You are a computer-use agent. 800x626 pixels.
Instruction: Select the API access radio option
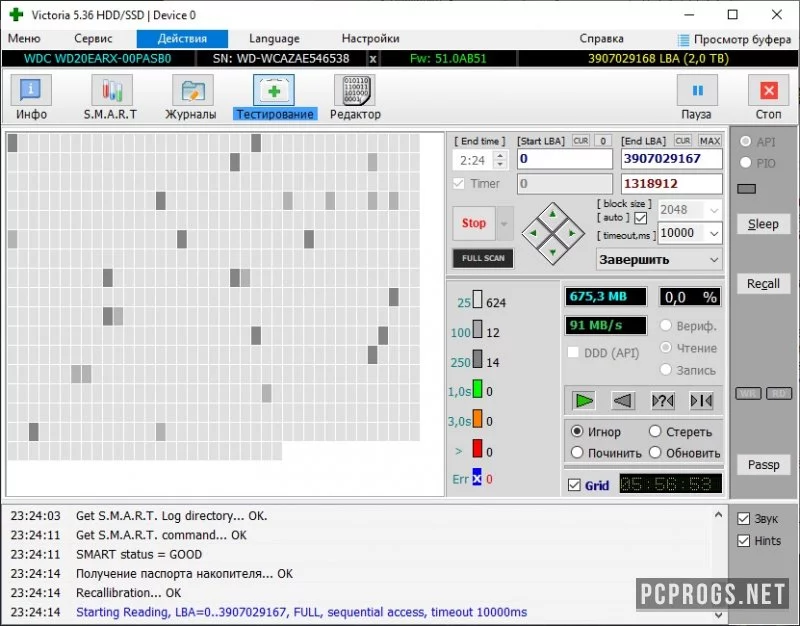coord(745,141)
